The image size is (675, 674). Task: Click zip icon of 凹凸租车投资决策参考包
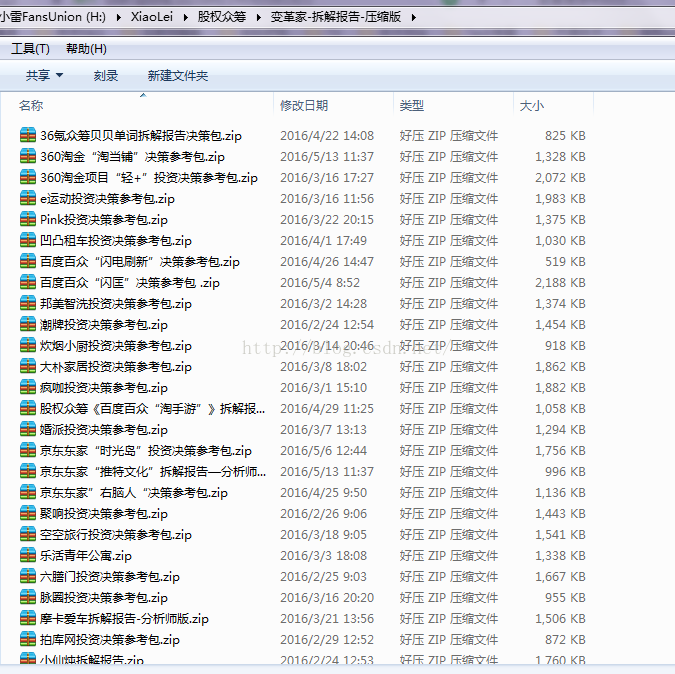click(x=28, y=240)
